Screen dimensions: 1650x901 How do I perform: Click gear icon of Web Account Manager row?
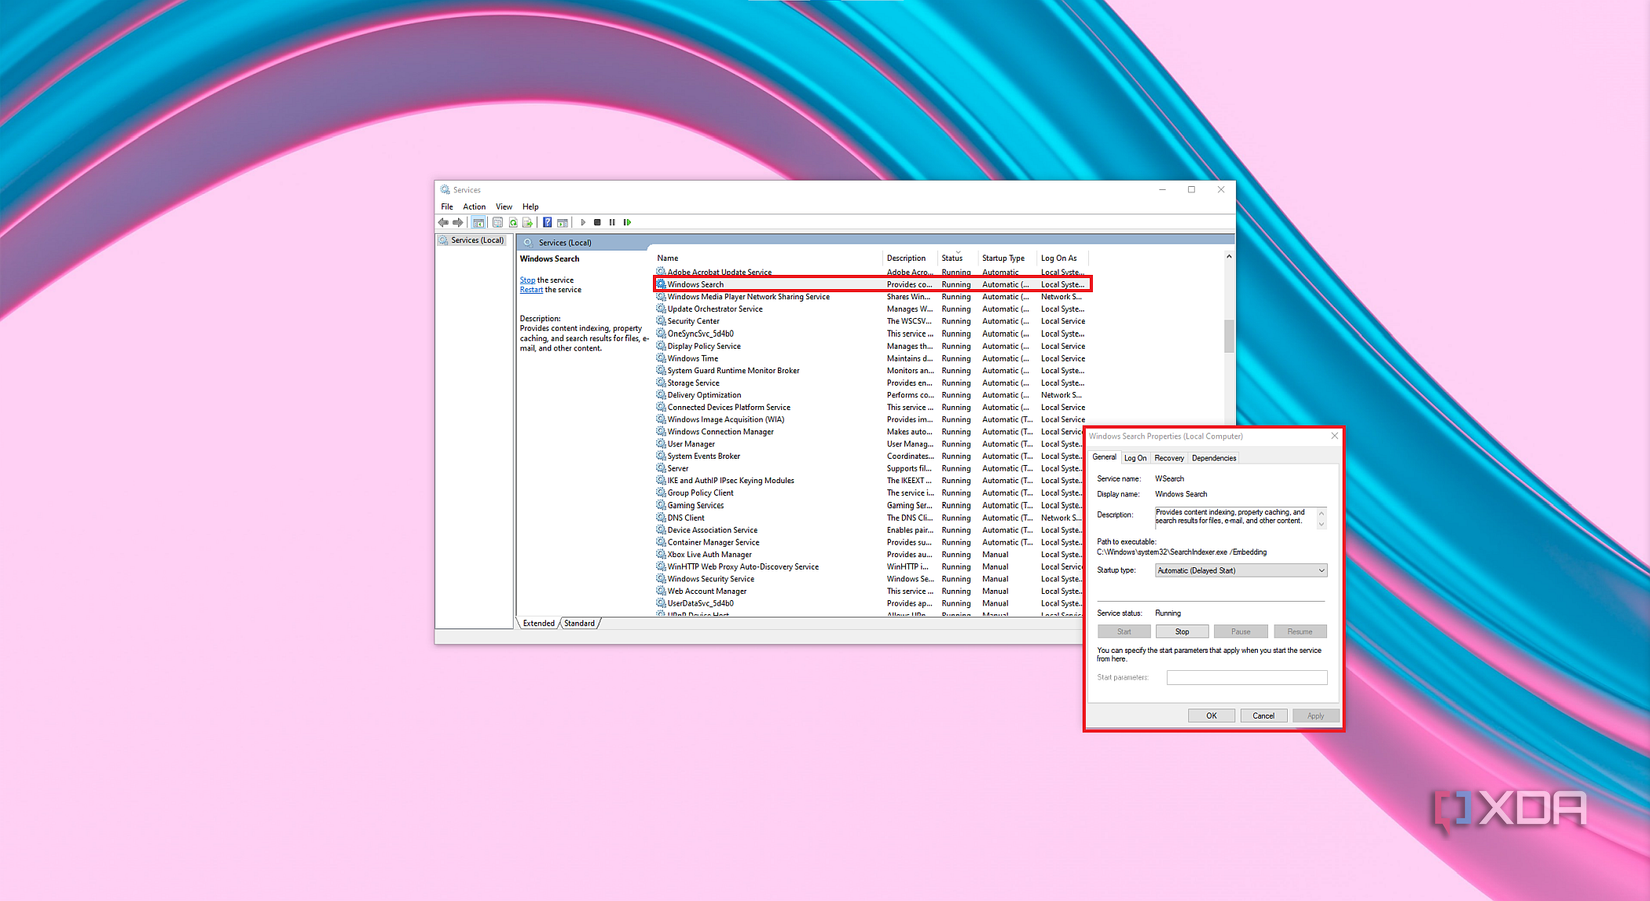pos(661,591)
